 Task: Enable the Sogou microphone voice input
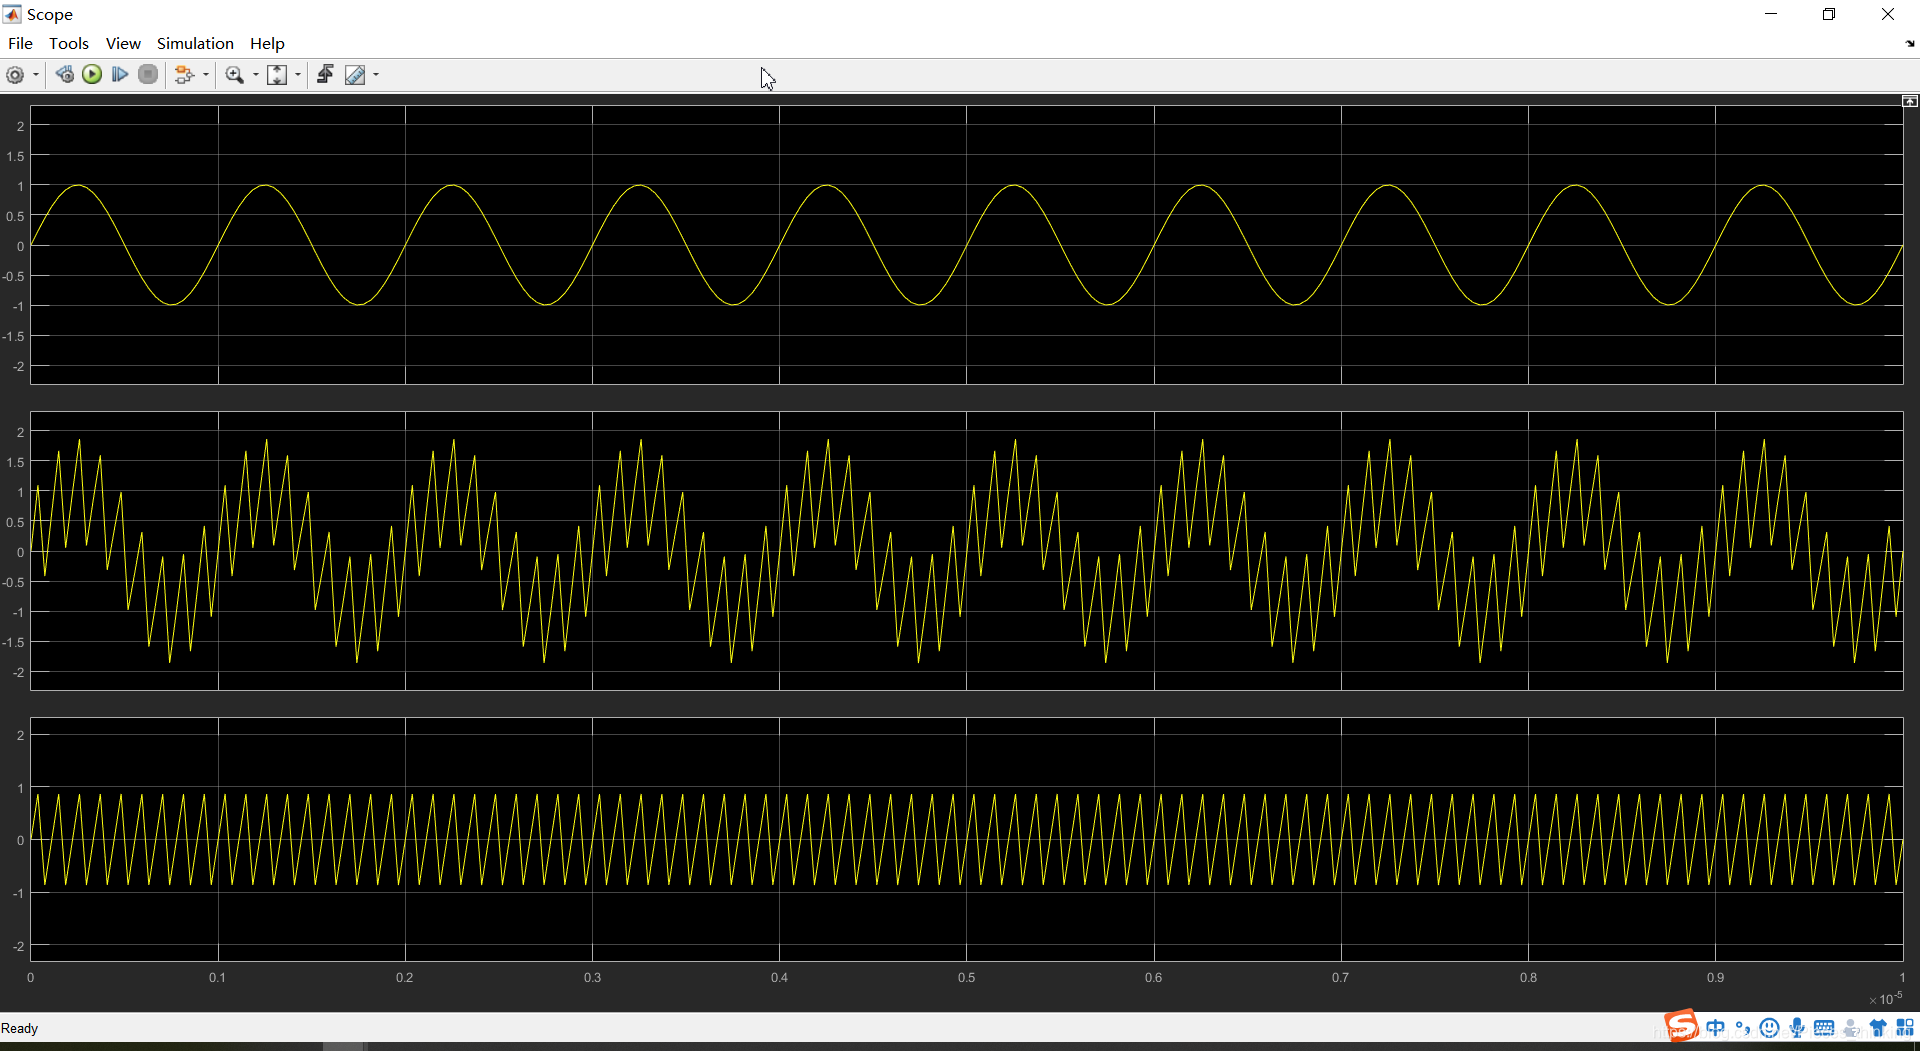[x=1796, y=1028]
